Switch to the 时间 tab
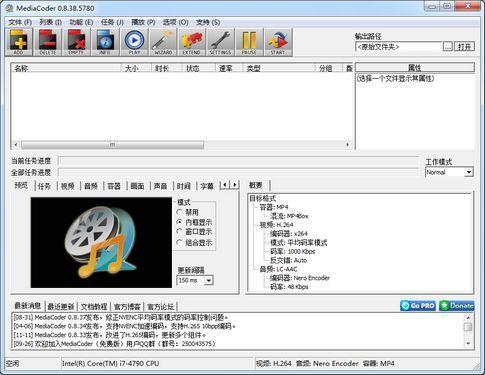The width and height of the screenshot is (485, 375). click(184, 186)
